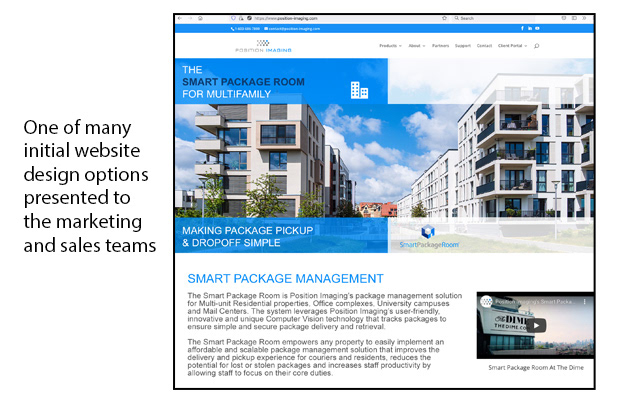Click the white building icon in banner
Image resolution: width=620 pixels, height=403 pixels.
tap(359, 90)
